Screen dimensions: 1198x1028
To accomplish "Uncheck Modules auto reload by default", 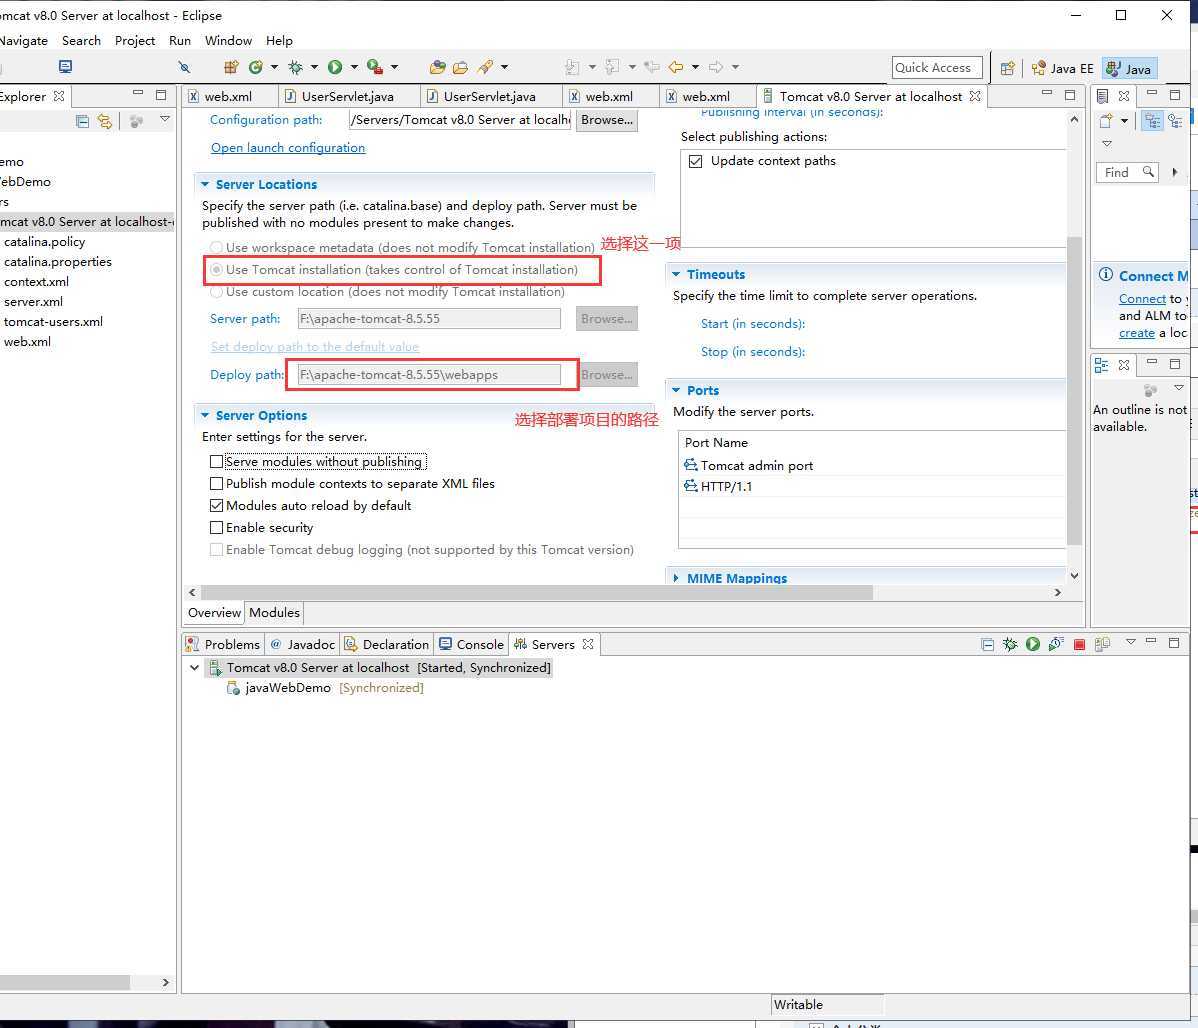I will (x=216, y=506).
